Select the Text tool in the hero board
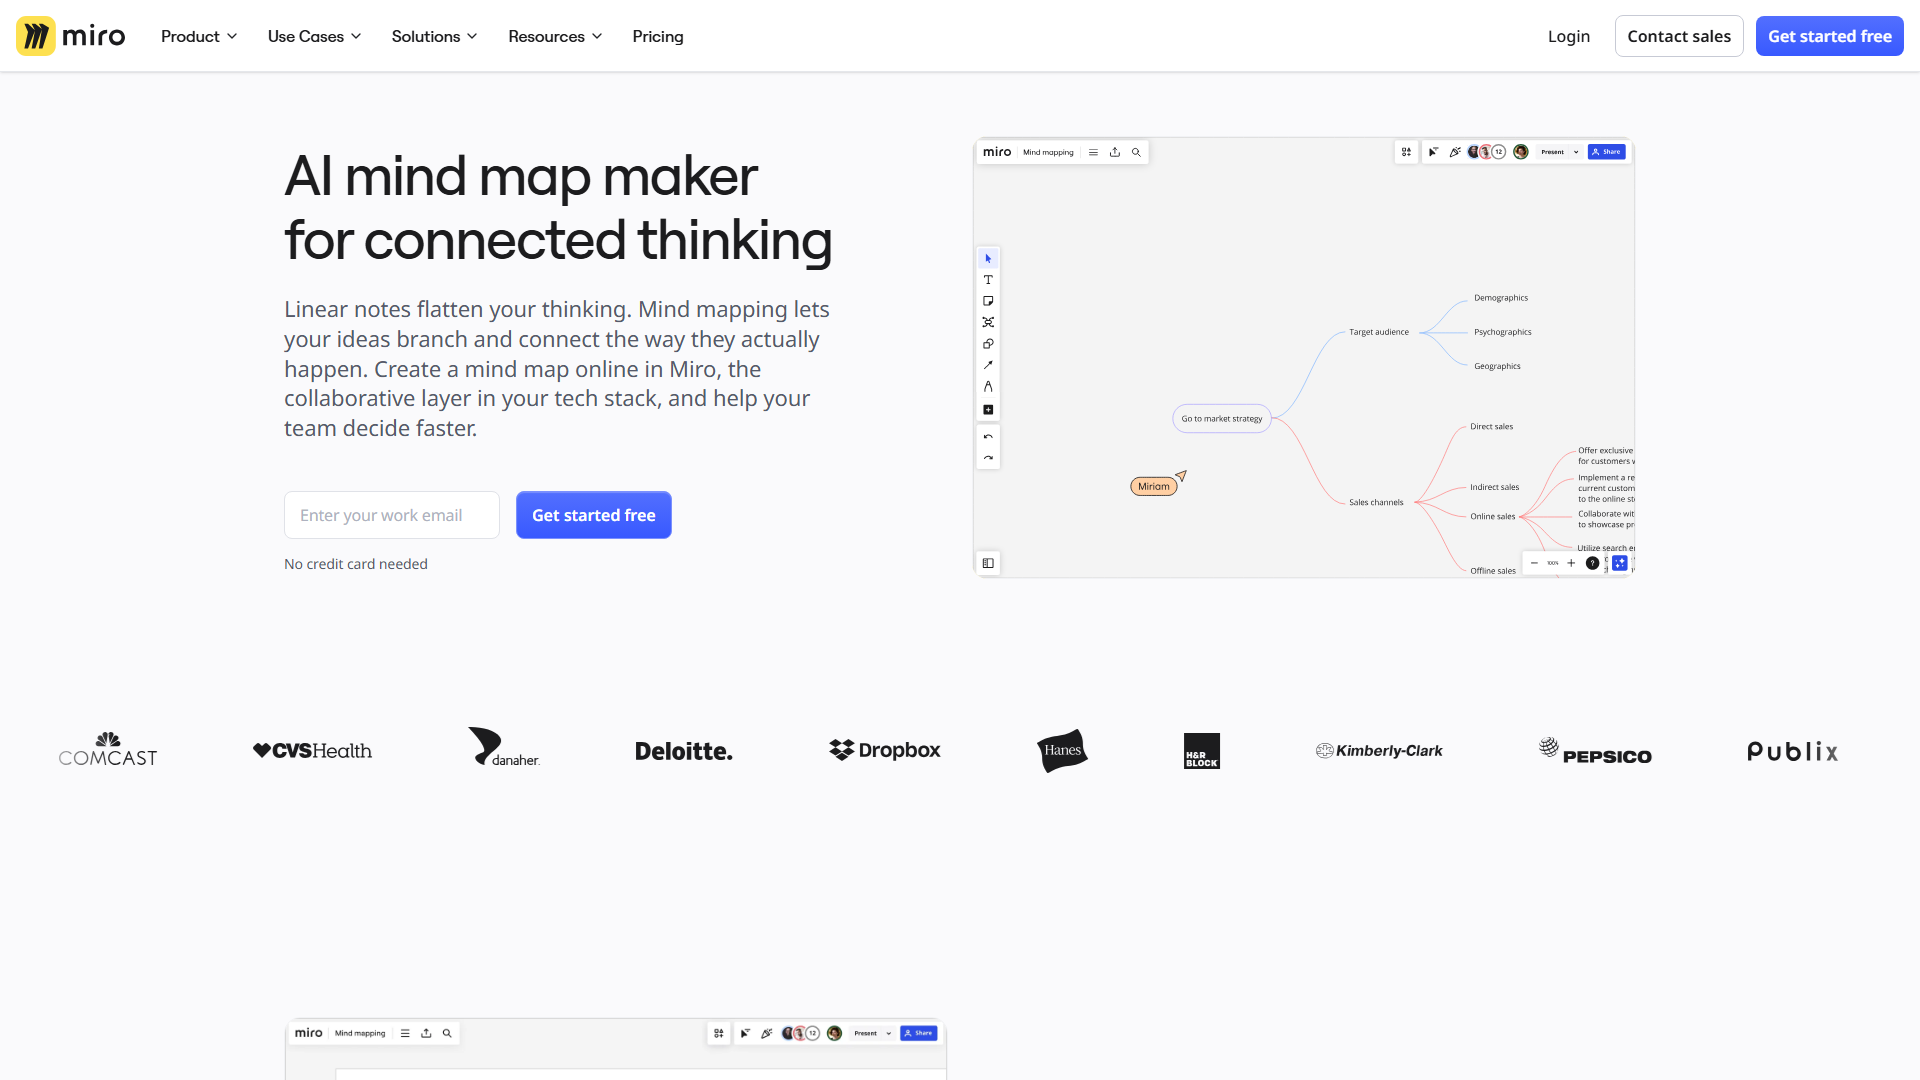Screen dimensions: 1920x1080 (x=988, y=280)
